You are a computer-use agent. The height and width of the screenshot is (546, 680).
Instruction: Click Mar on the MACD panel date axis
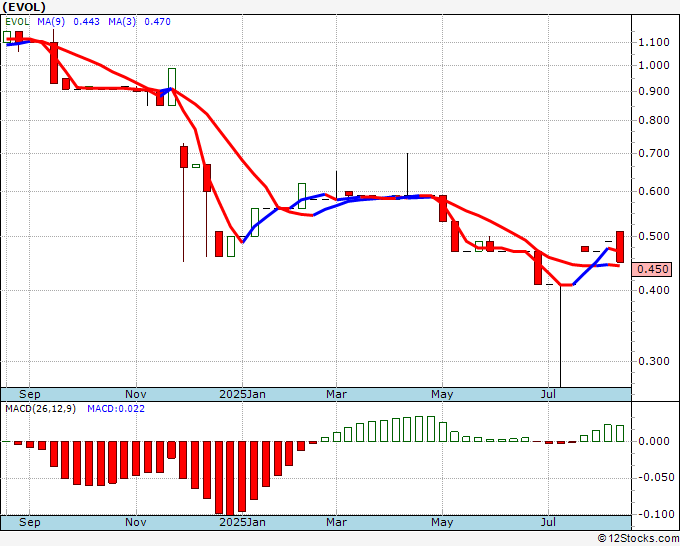coord(337,522)
